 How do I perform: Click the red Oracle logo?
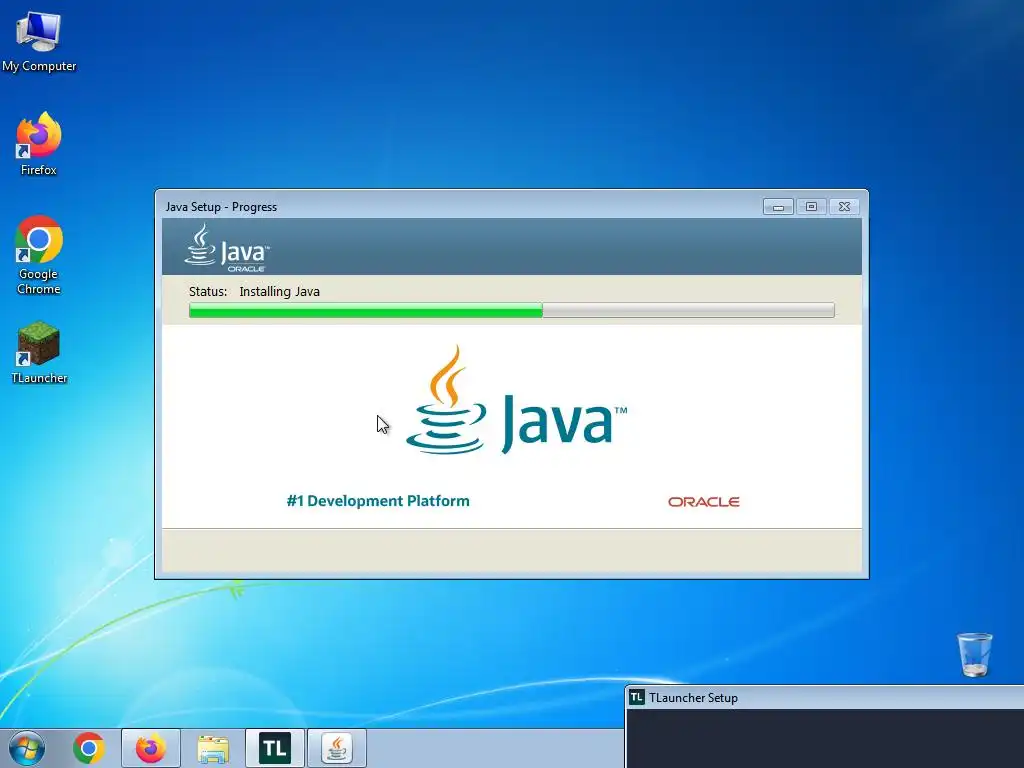[703, 502]
